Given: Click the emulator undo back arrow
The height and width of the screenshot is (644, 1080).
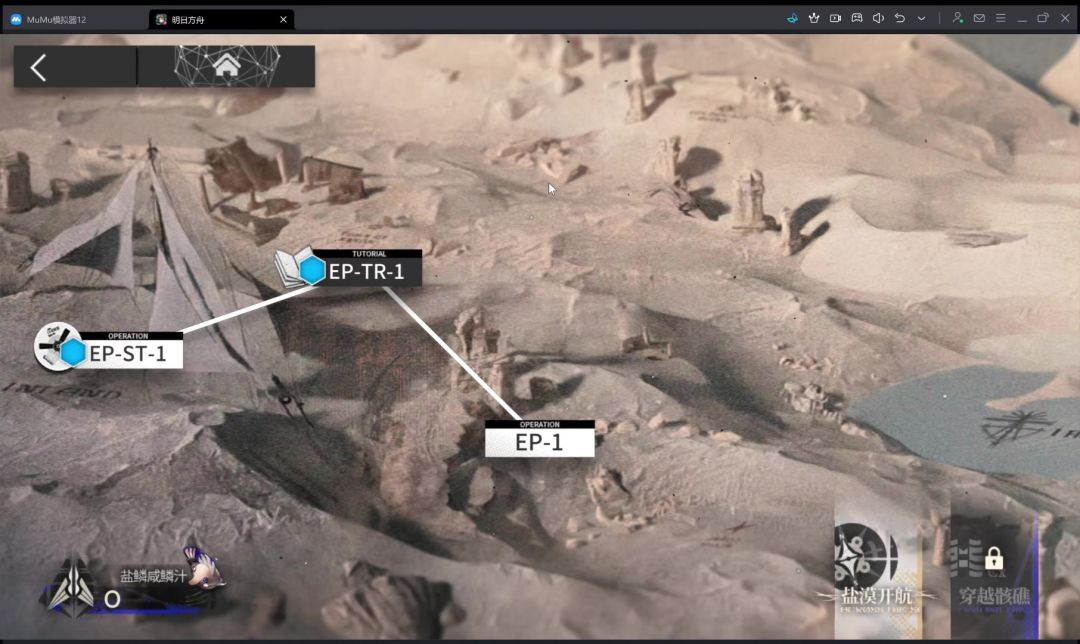Looking at the screenshot, I should coord(900,19).
